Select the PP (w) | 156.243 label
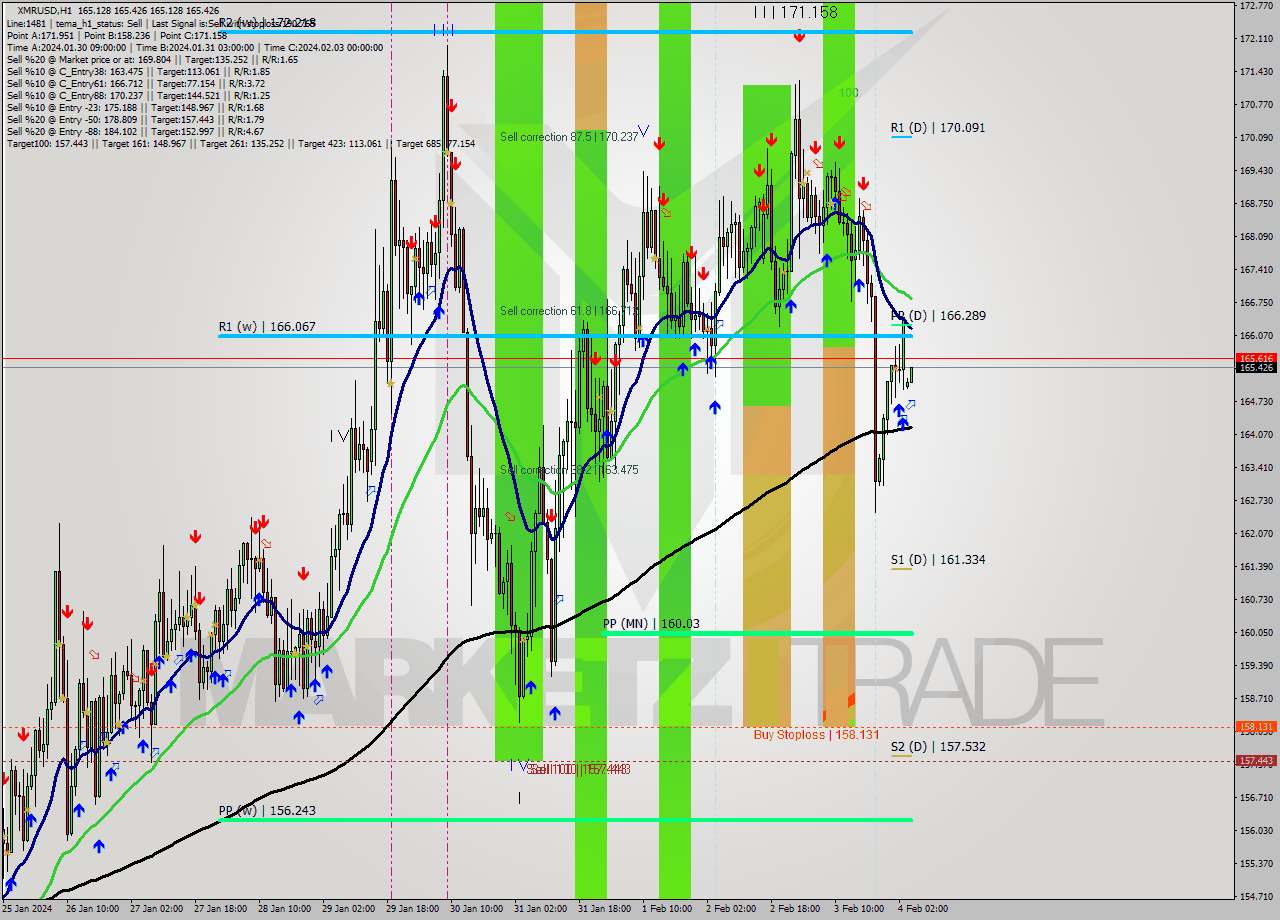 (267, 811)
